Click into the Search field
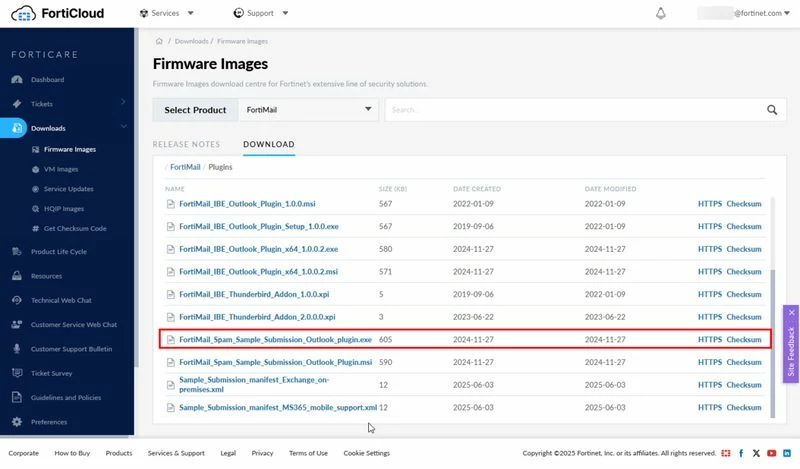 (575, 110)
